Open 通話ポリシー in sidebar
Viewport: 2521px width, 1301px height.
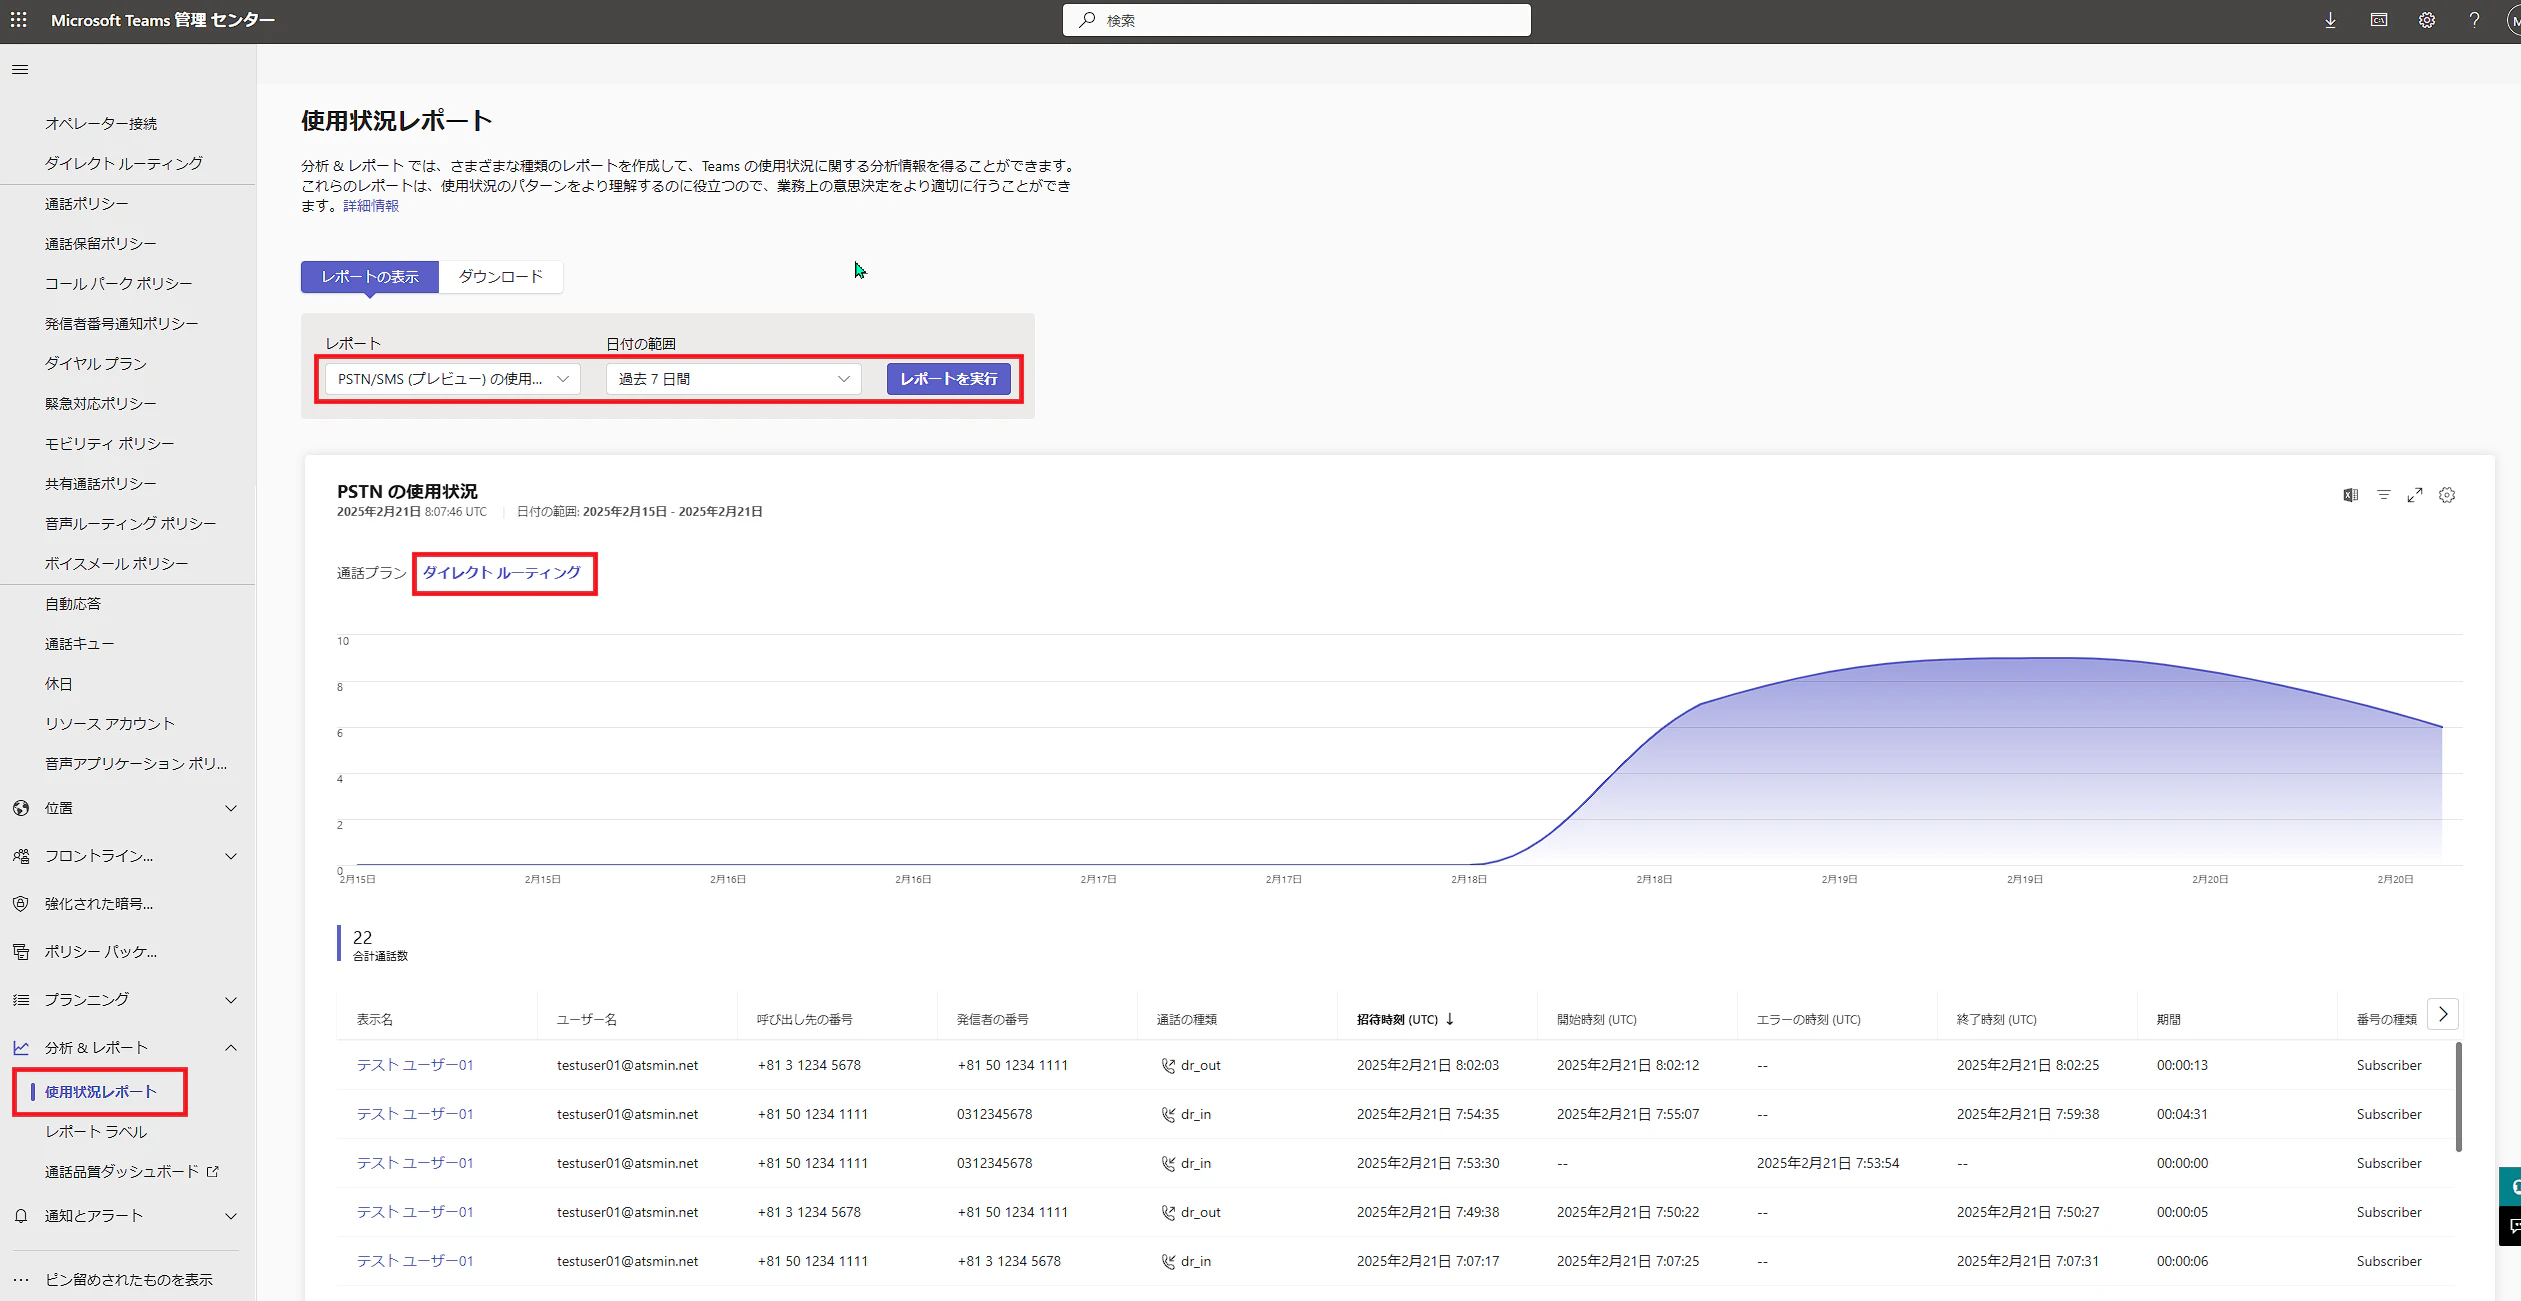[87, 204]
